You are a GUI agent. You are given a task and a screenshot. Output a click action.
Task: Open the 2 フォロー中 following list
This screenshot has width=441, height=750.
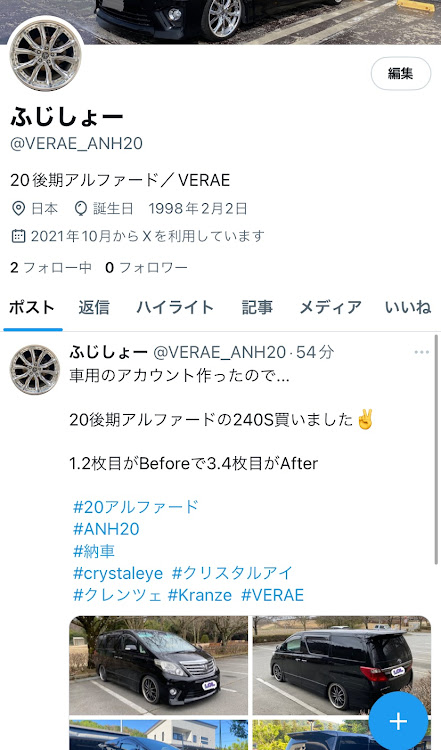tap(51, 267)
